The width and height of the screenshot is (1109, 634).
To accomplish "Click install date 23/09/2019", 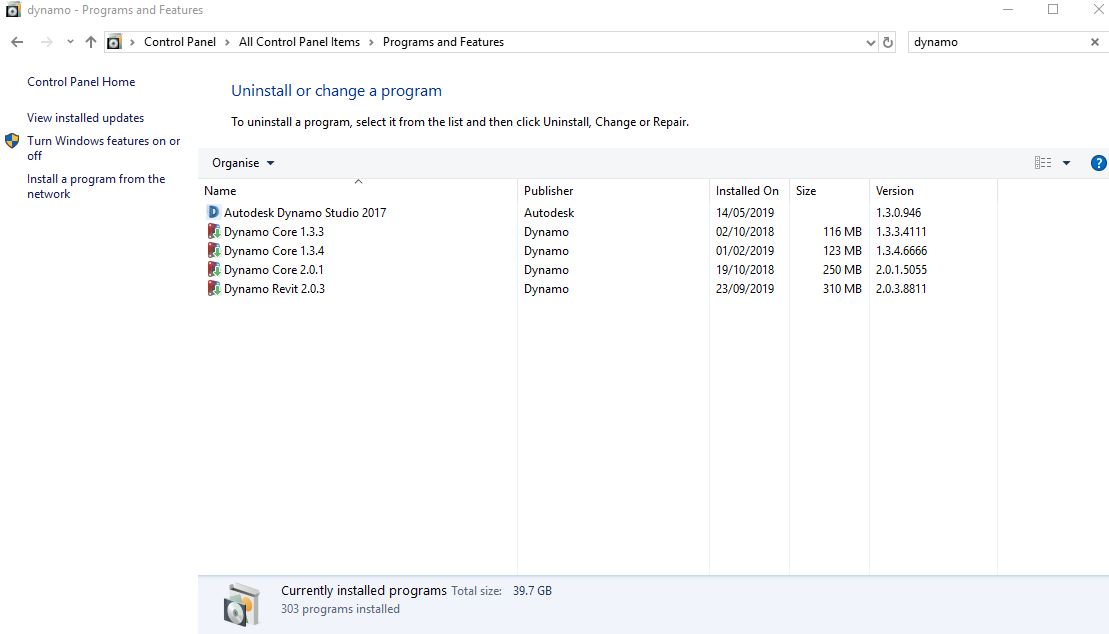I will 745,289.
